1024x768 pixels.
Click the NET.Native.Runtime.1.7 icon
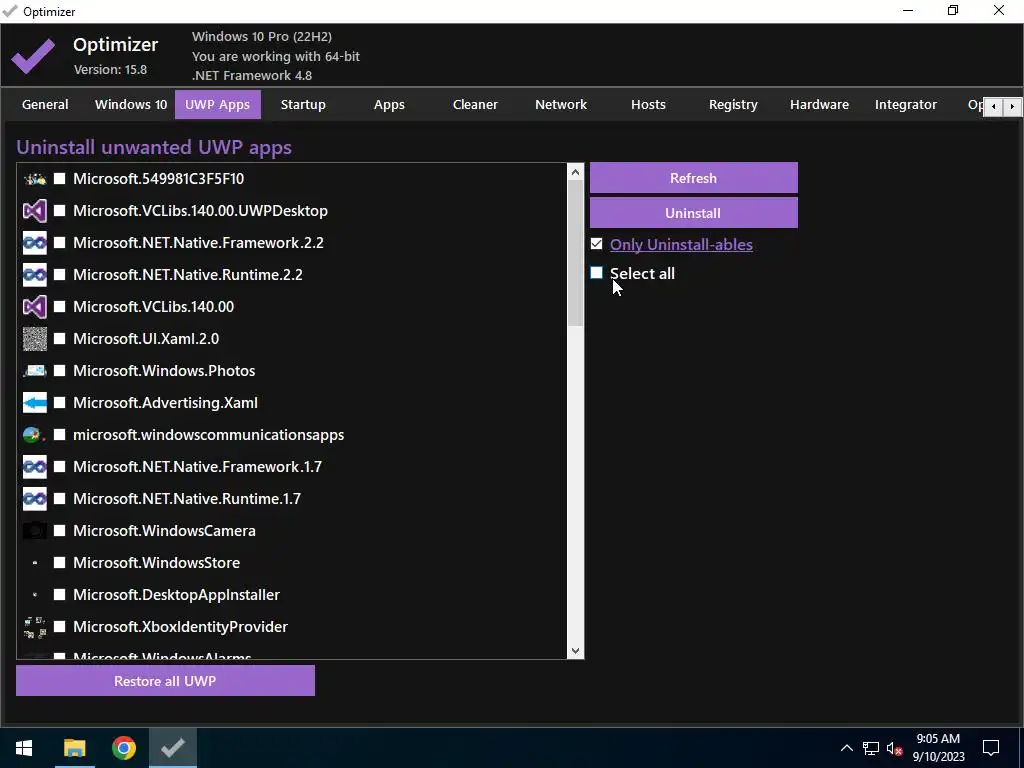point(35,499)
